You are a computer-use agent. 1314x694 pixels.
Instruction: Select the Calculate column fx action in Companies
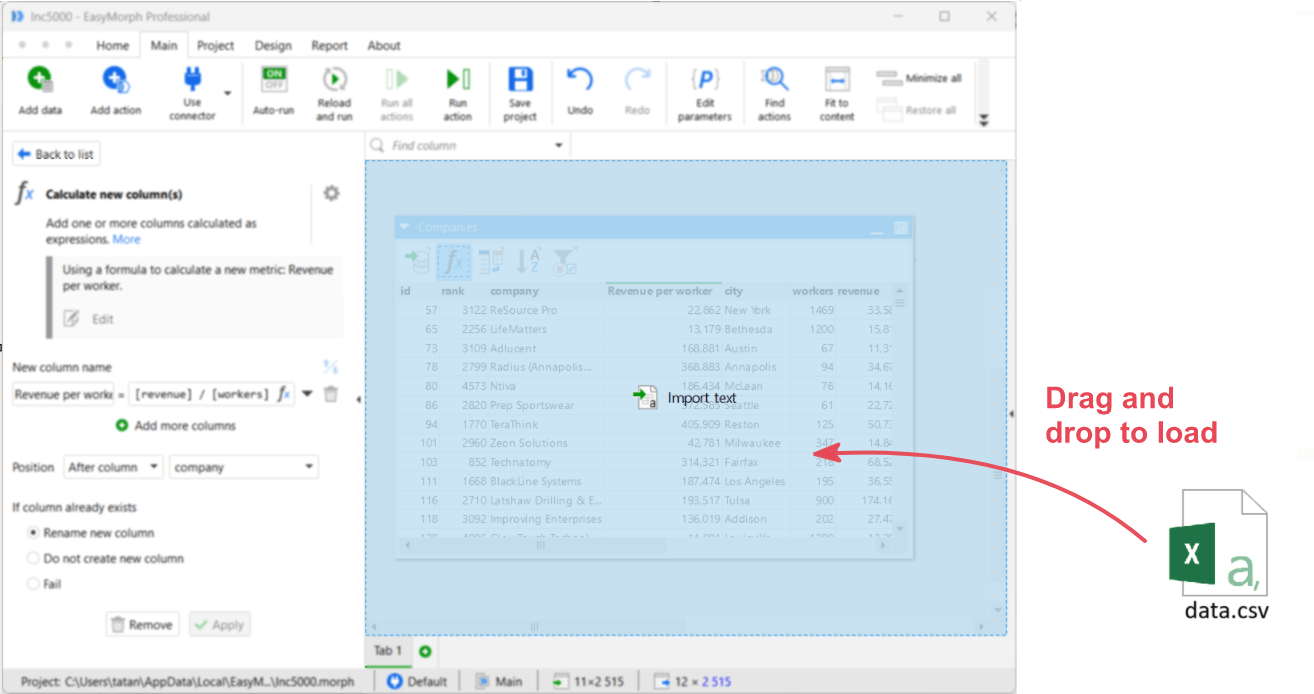(x=454, y=261)
